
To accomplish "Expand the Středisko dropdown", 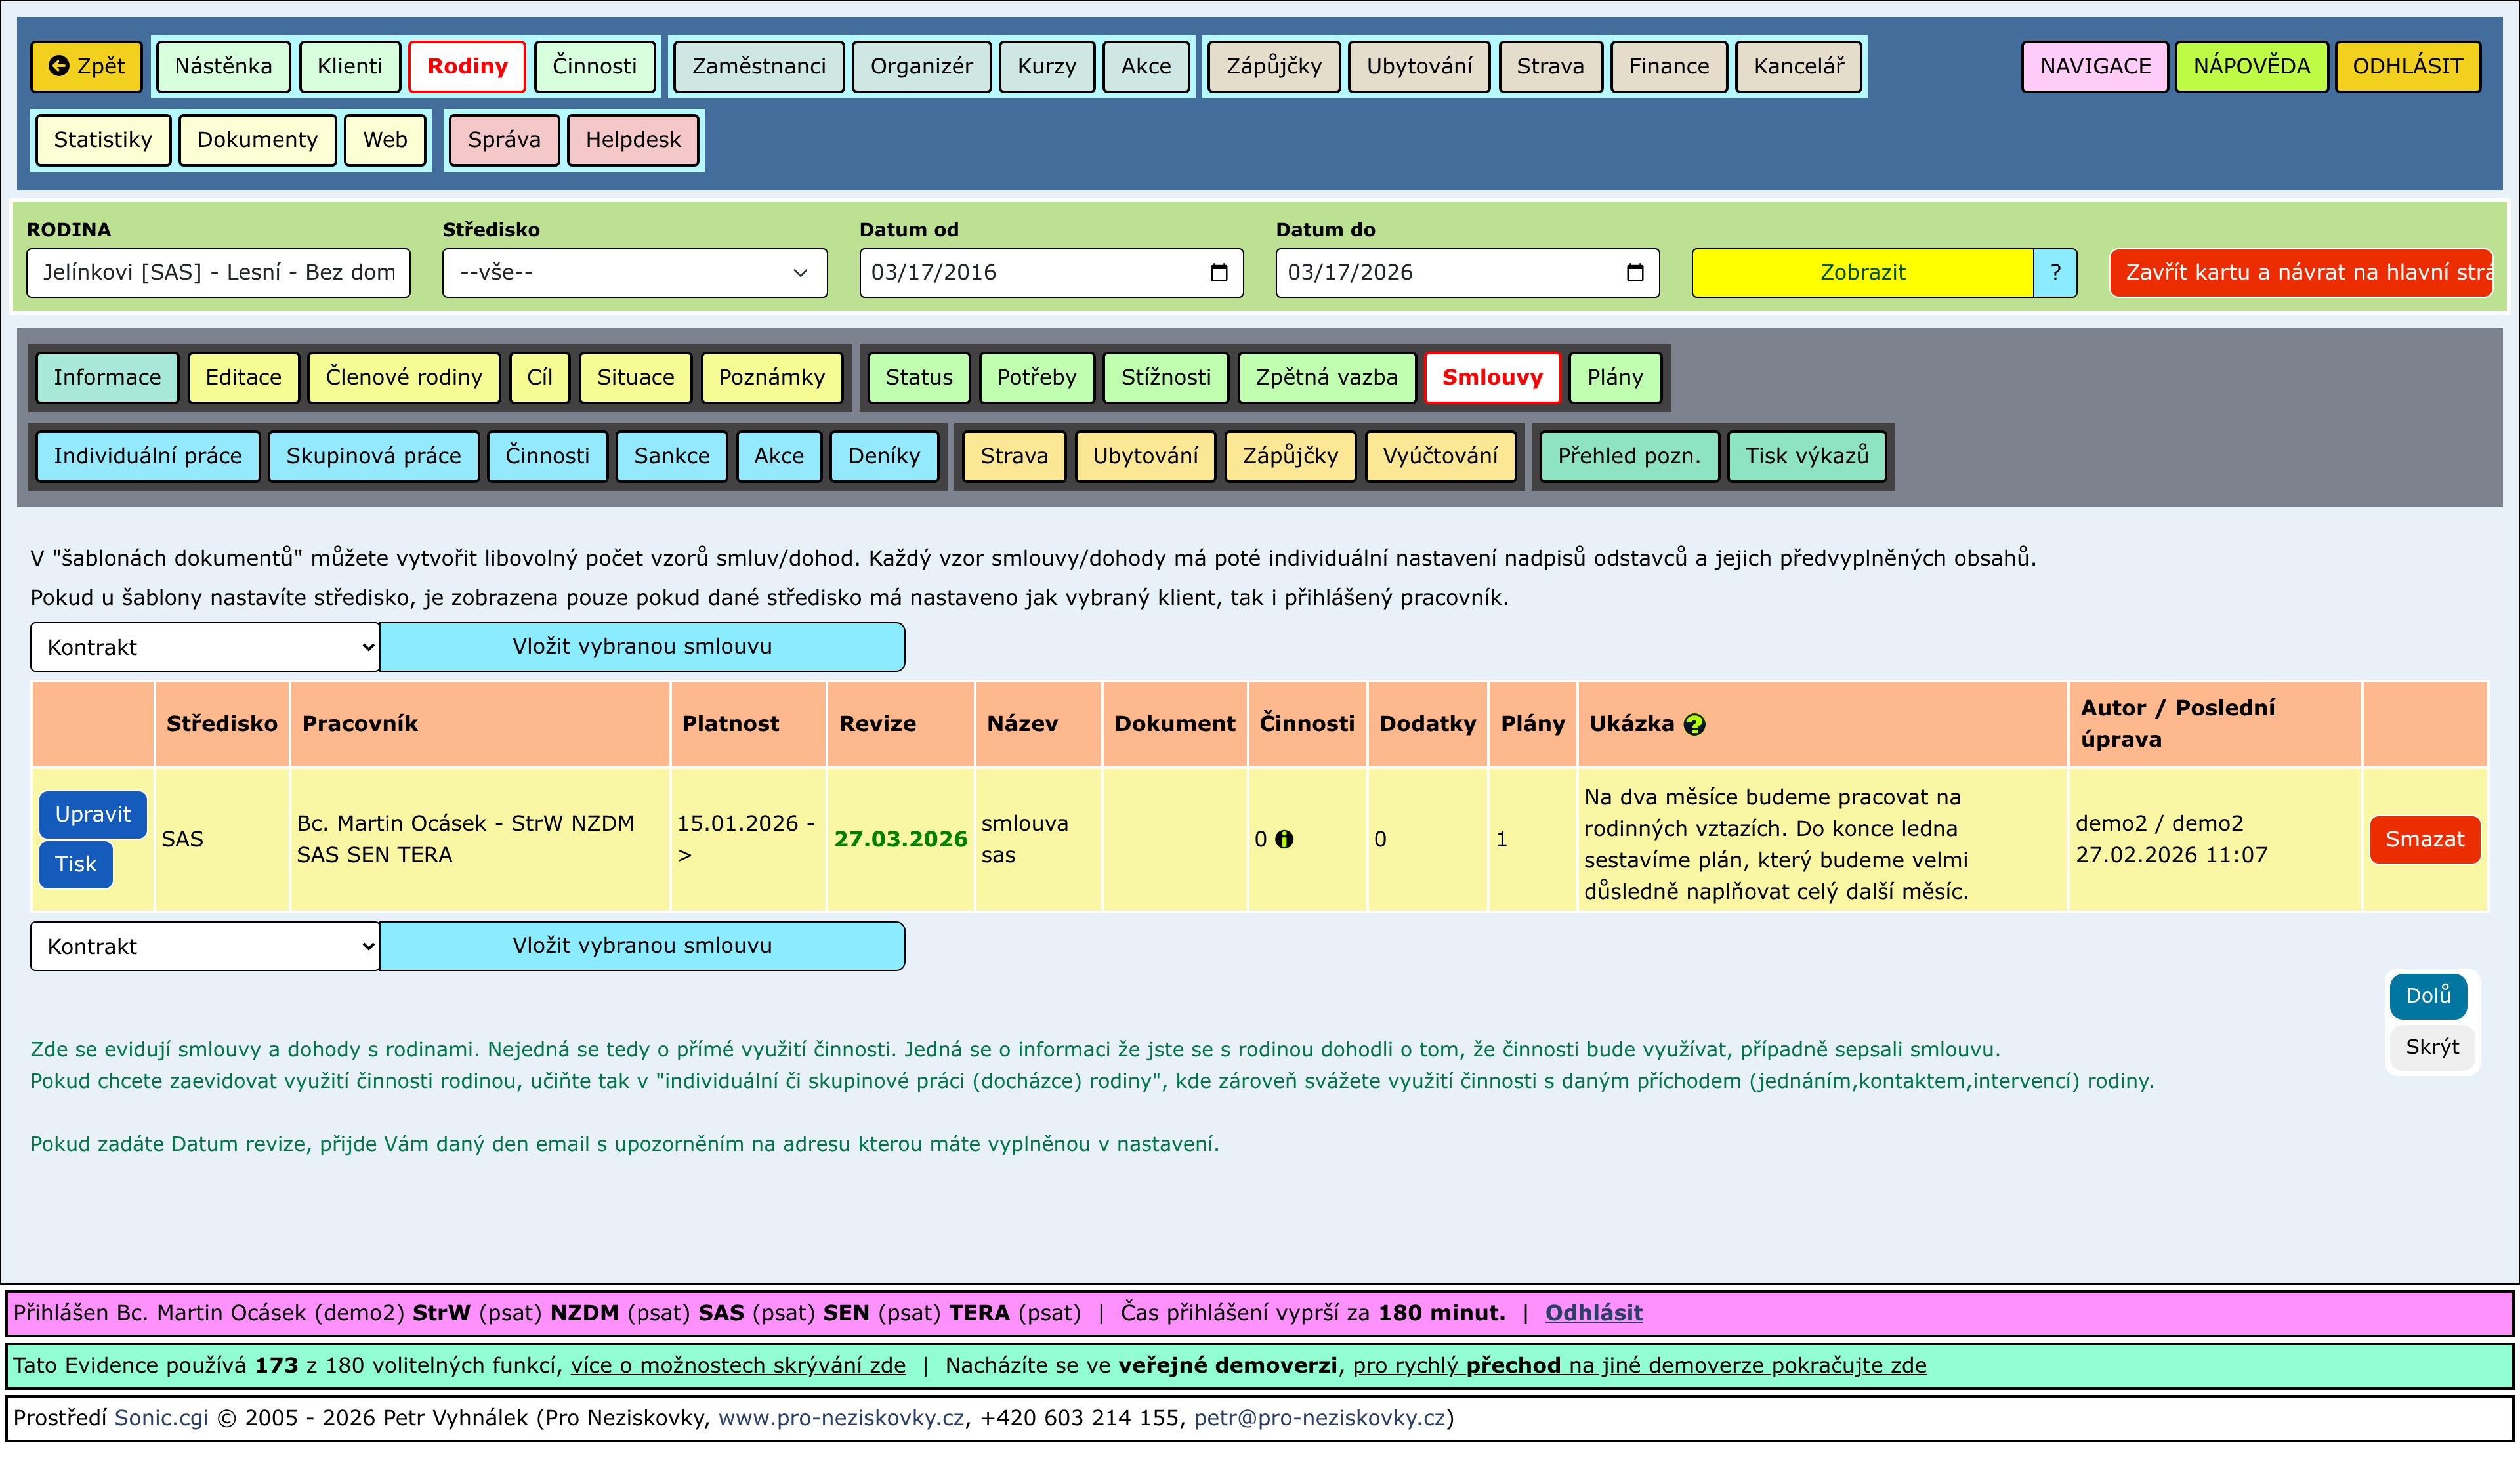I will tap(634, 273).
